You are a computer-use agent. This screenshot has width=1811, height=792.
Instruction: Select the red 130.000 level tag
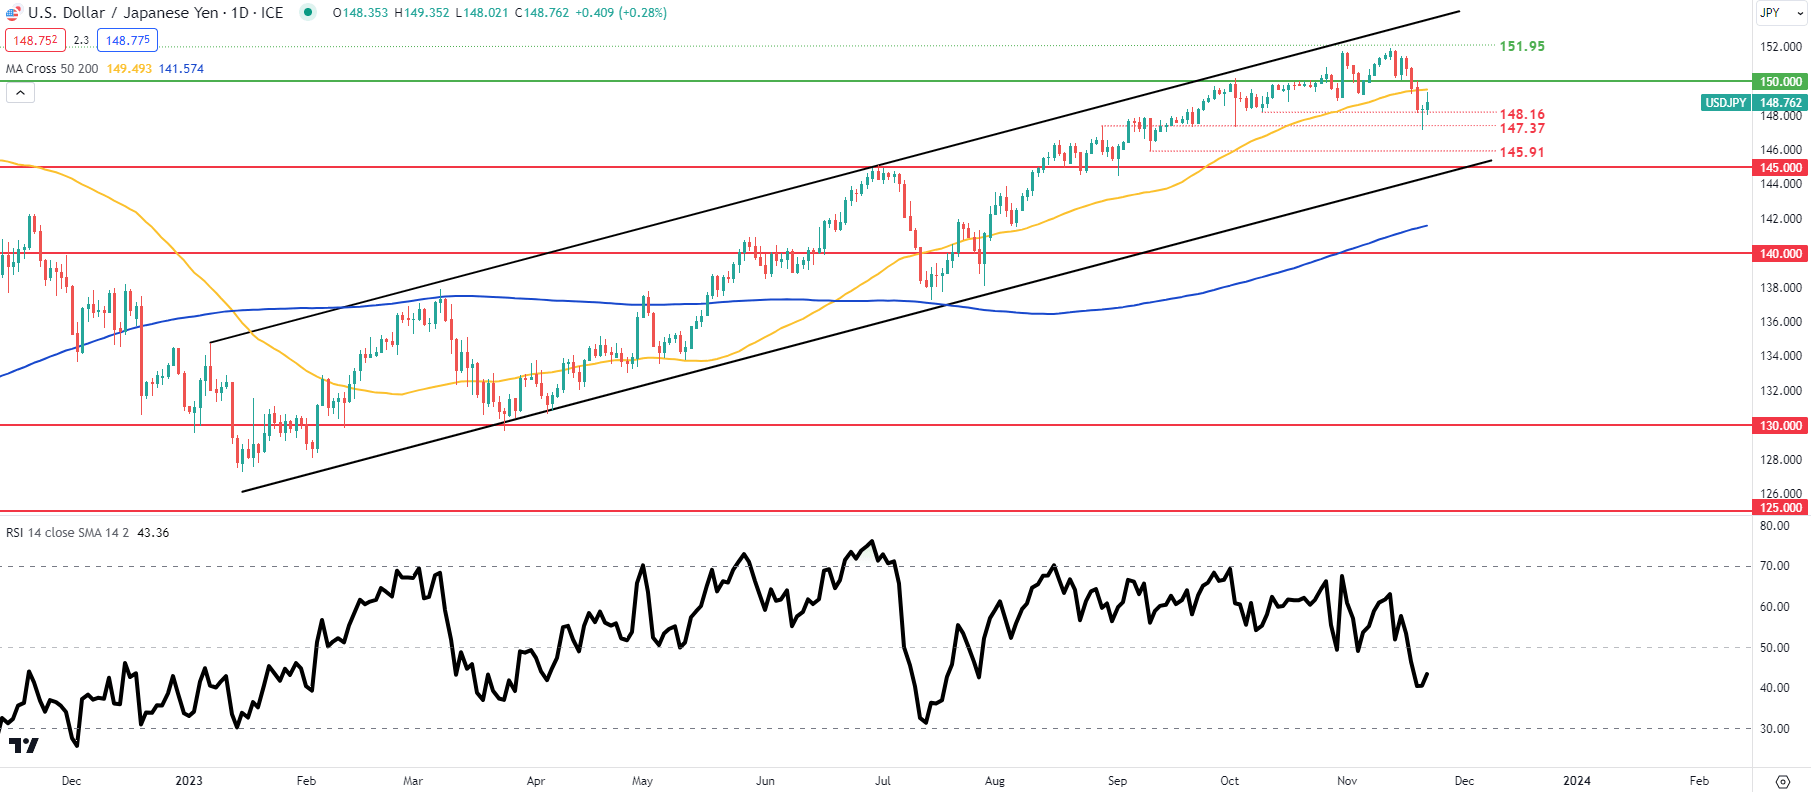1781,426
